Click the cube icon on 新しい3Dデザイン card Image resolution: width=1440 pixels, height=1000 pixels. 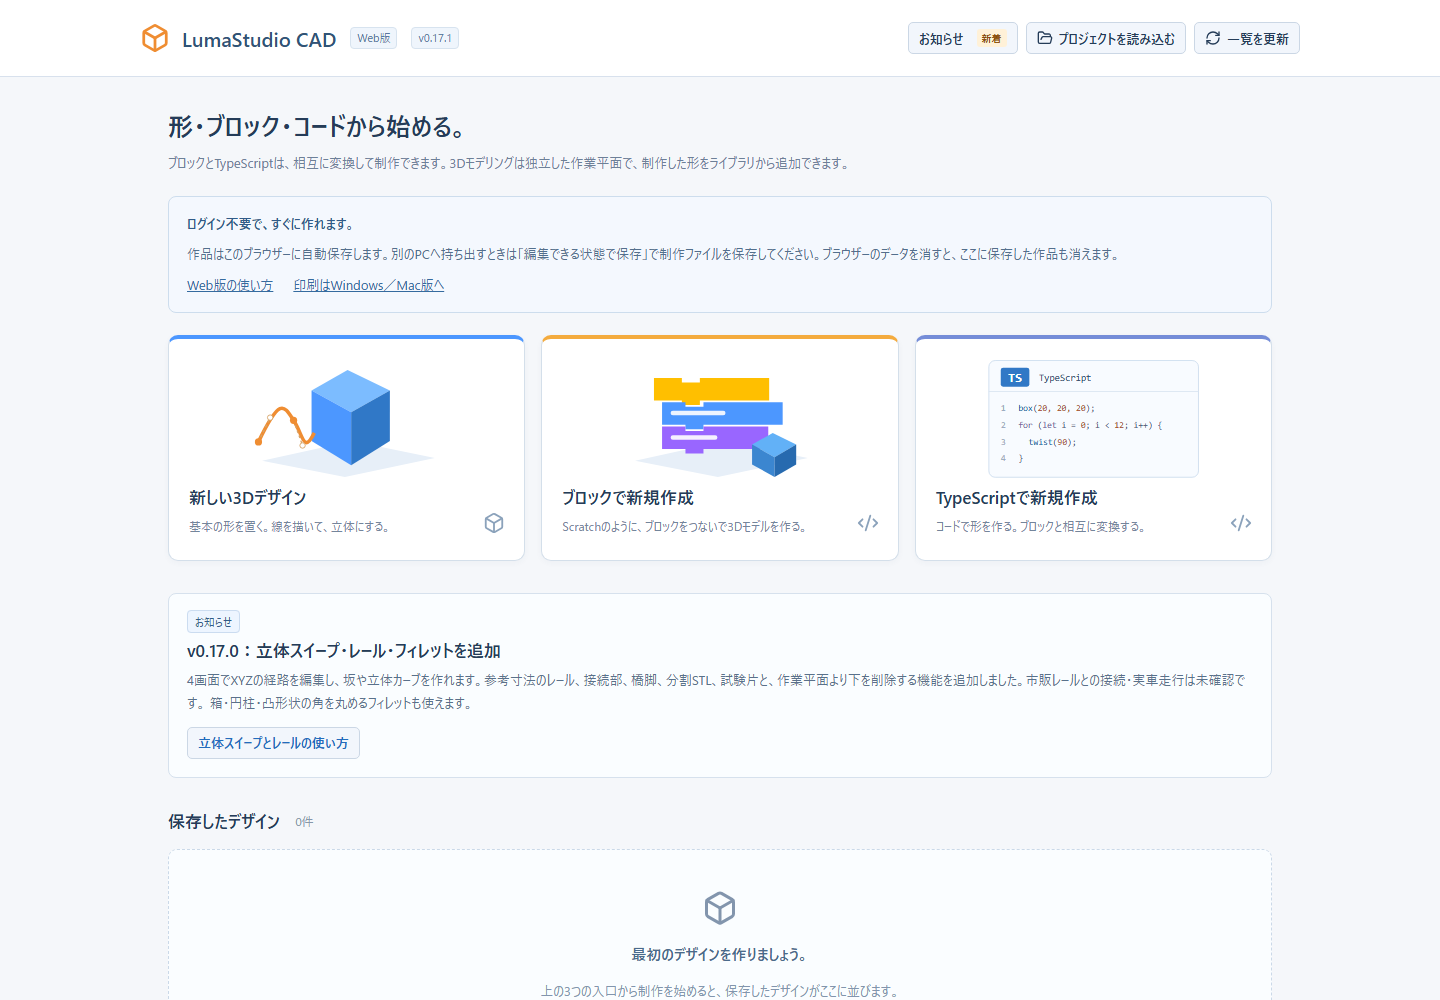(494, 523)
